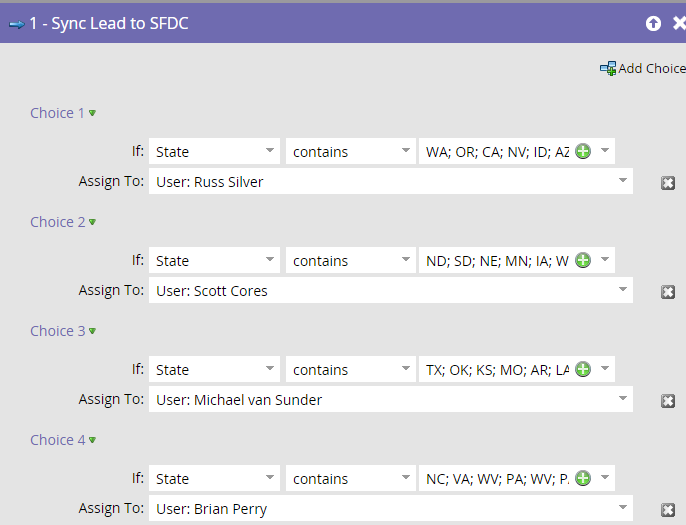Remove Choice 1 with its delete icon
The image size is (686, 525).
(x=668, y=182)
